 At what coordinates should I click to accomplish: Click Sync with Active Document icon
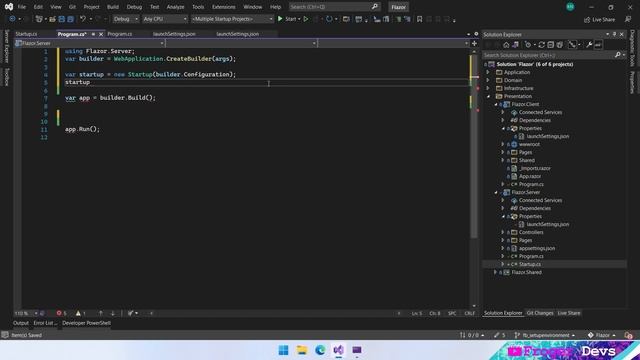(542, 45)
